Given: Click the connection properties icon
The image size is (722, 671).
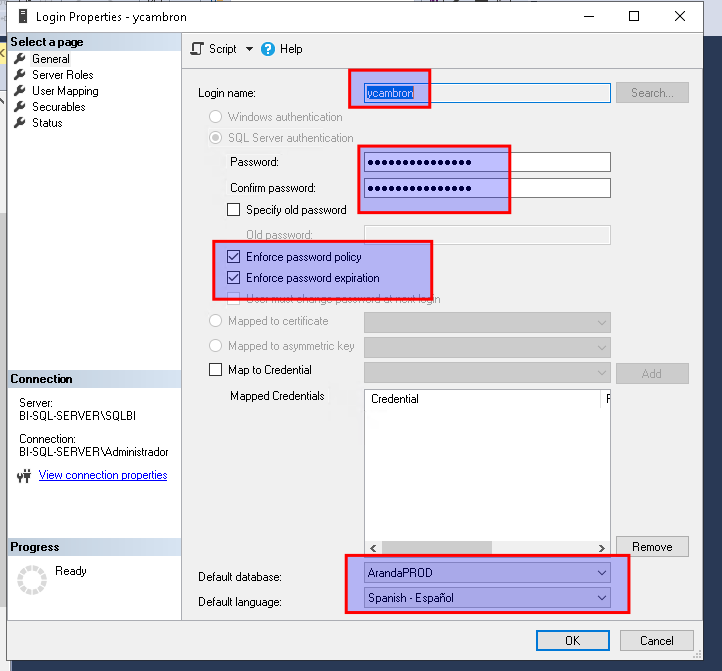Looking at the screenshot, I should click(x=25, y=476).
